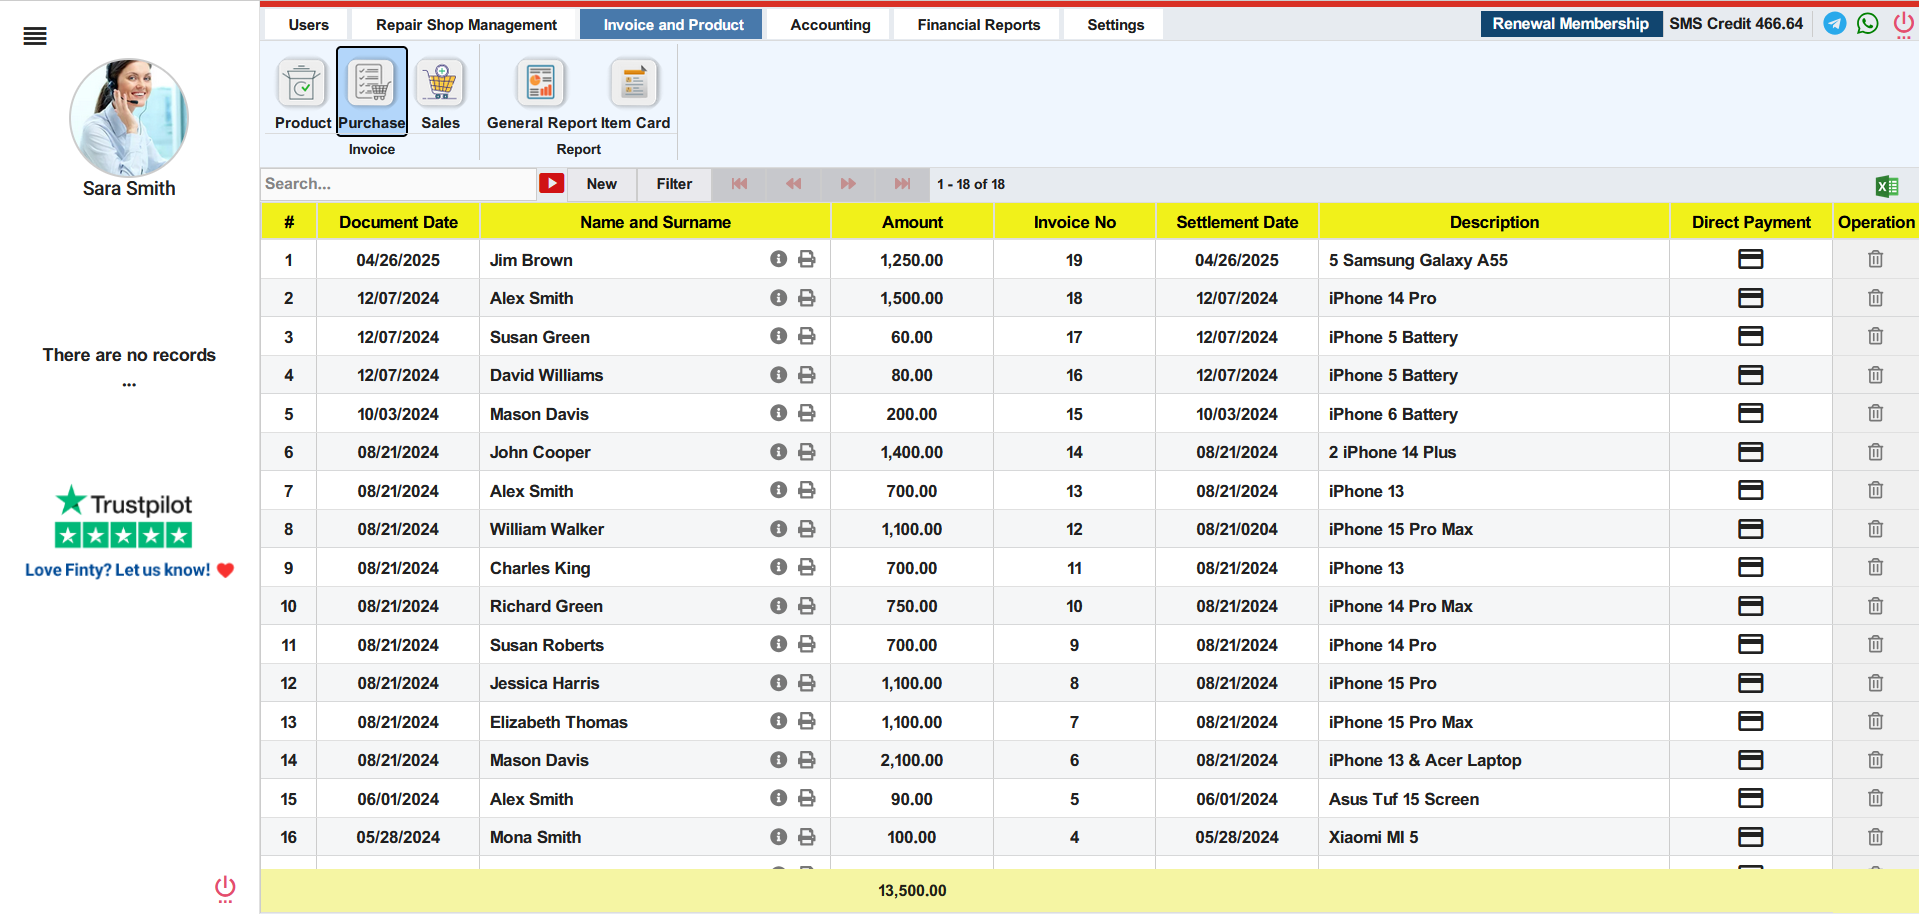Select settlement date '08/21/0204'
The height and width of the screenshot is (914, 1919).
tap(1237, 529)
